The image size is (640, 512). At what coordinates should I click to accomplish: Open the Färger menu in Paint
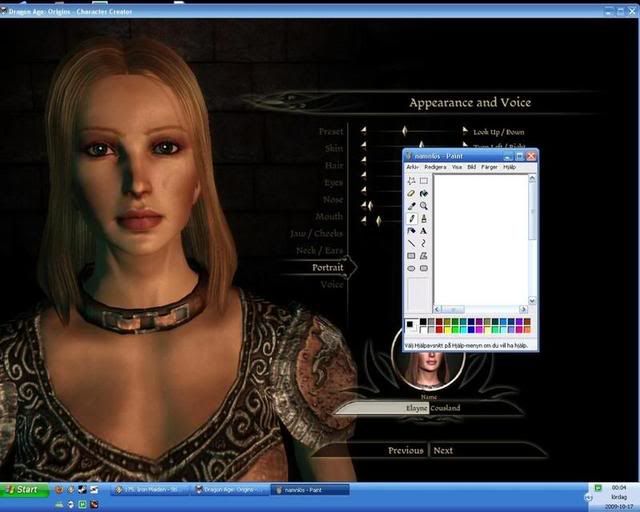tap(488, 167)
